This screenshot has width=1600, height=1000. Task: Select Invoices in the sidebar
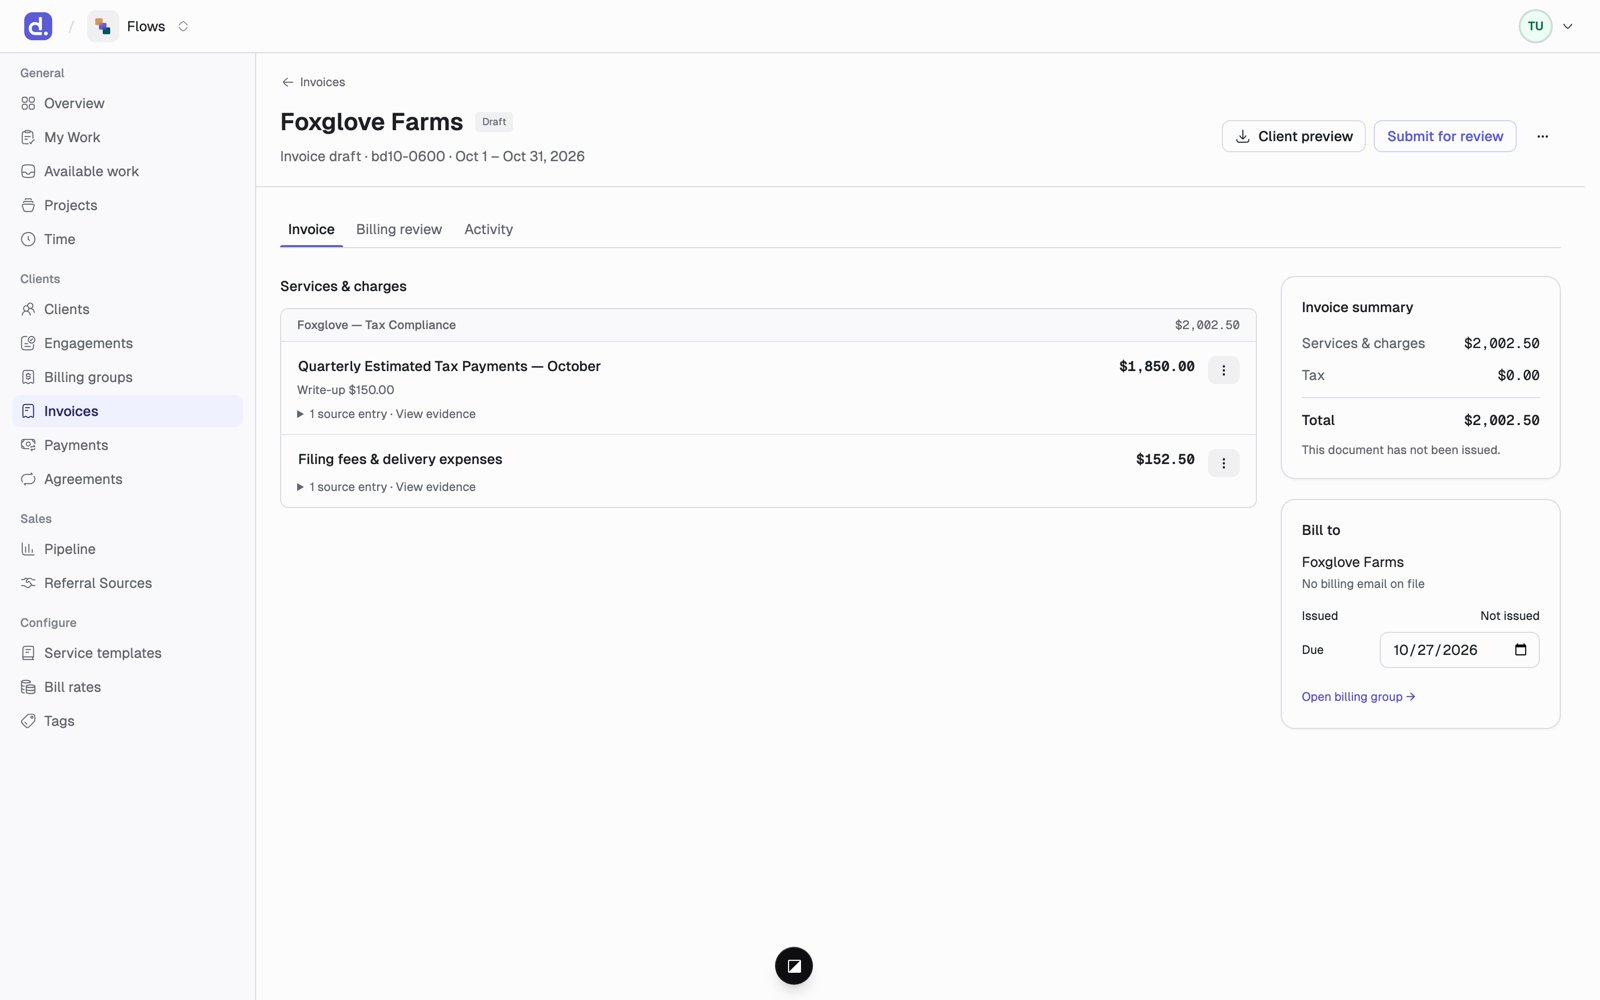coord(127,411)
